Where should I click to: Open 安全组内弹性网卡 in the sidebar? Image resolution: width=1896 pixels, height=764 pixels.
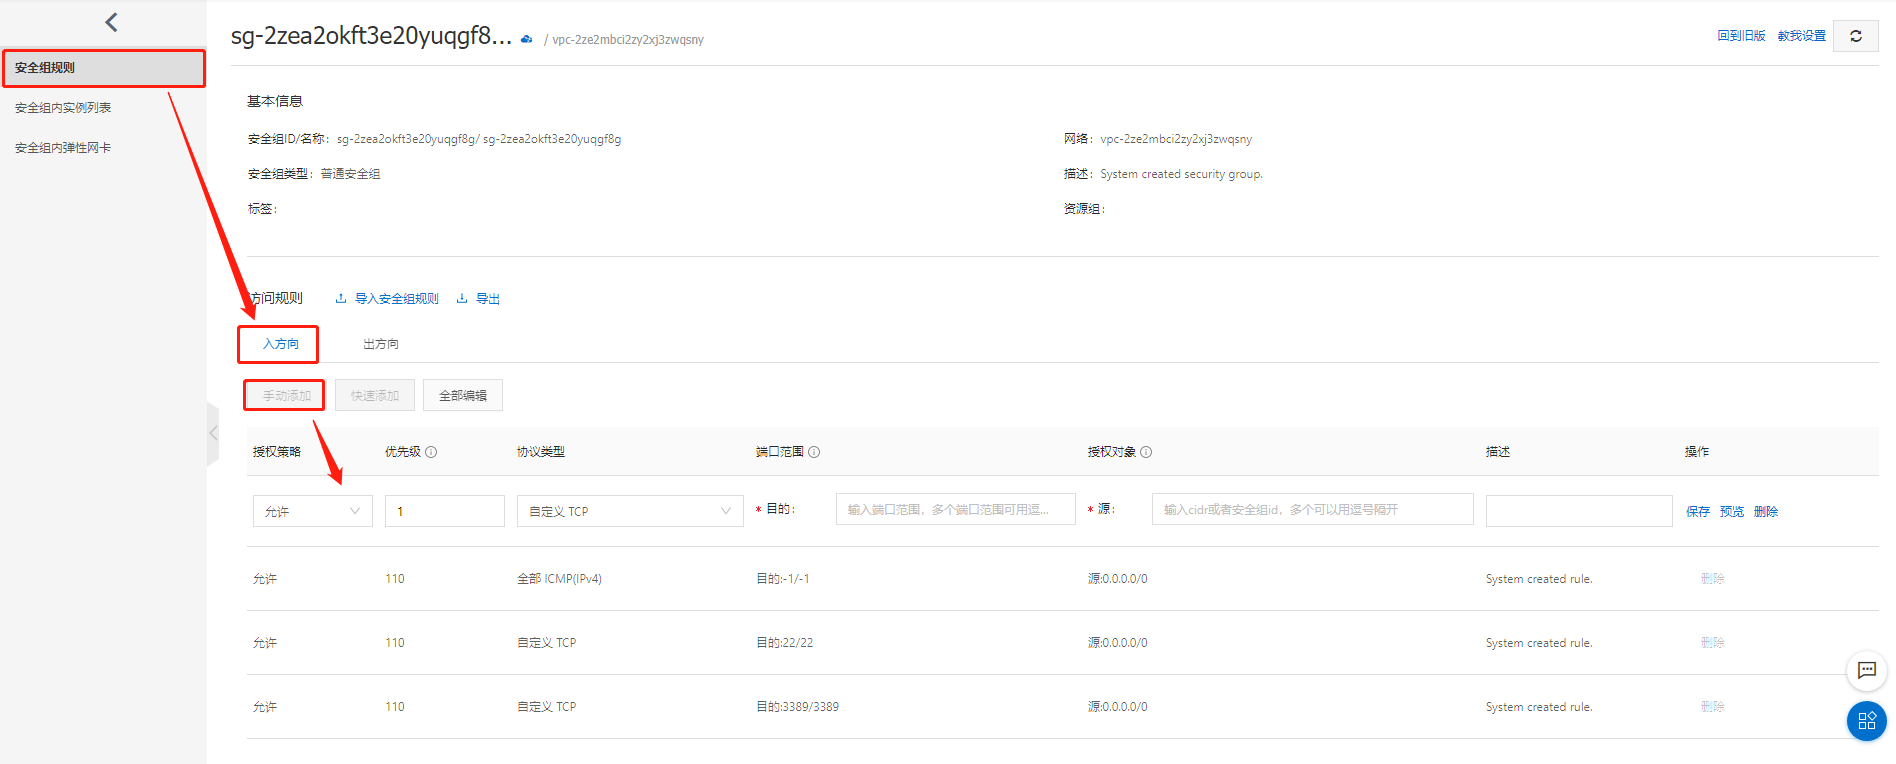(63, 148)
